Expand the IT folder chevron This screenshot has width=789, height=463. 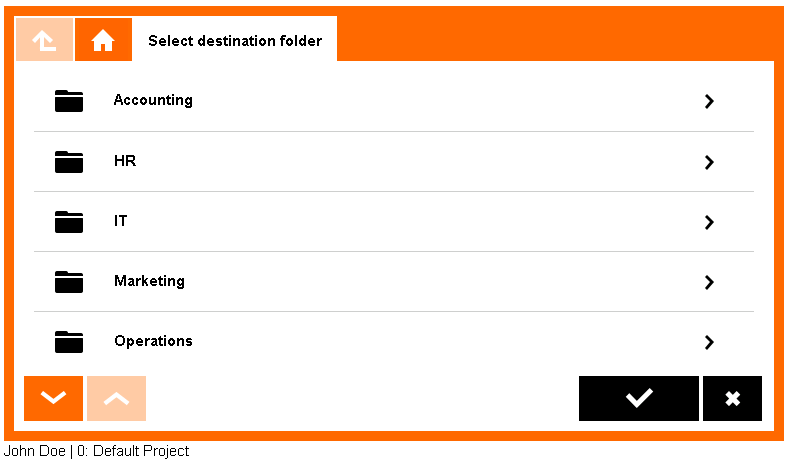[x=709, y=222]
